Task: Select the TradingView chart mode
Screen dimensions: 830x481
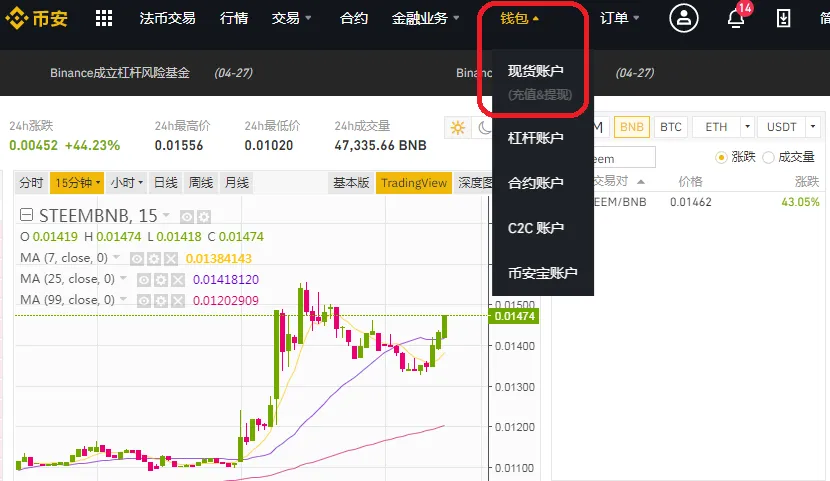Action: (414, 183)
